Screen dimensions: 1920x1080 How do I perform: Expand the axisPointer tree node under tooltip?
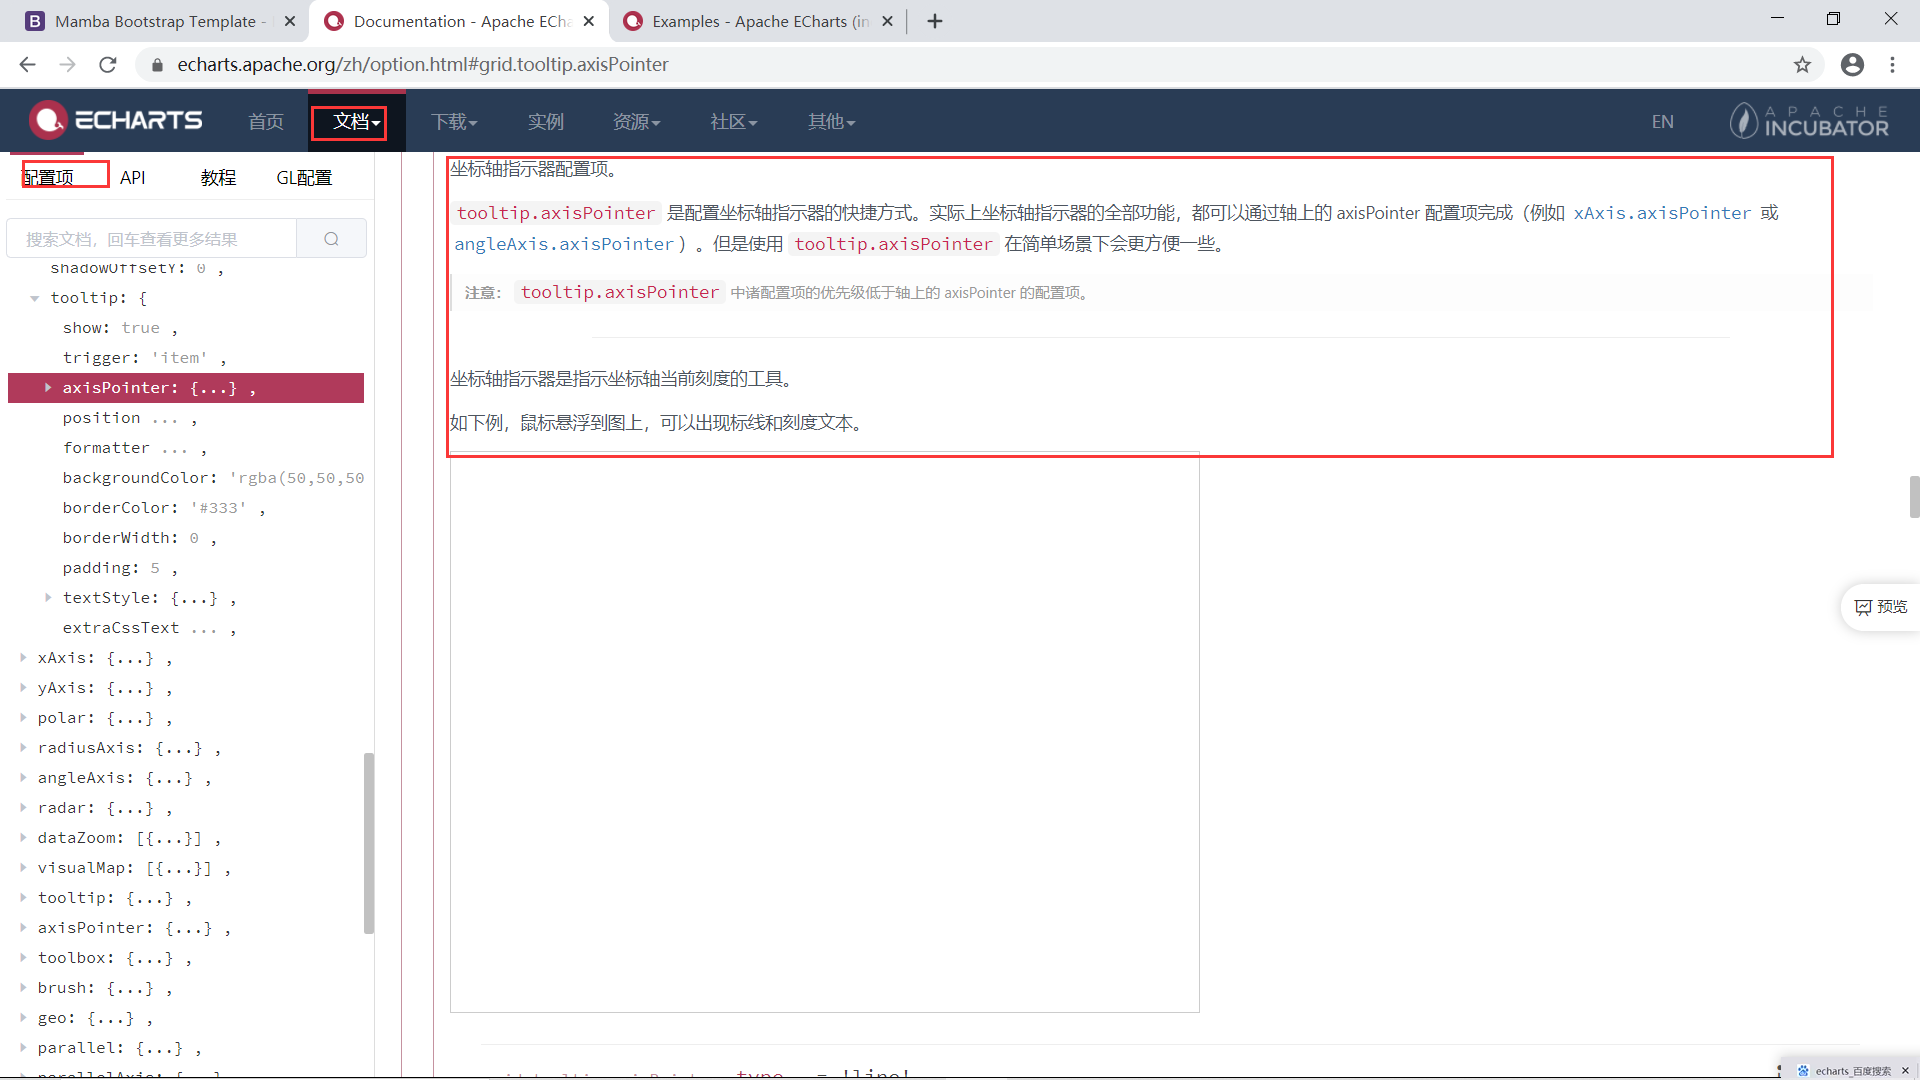tap(47, 388)
